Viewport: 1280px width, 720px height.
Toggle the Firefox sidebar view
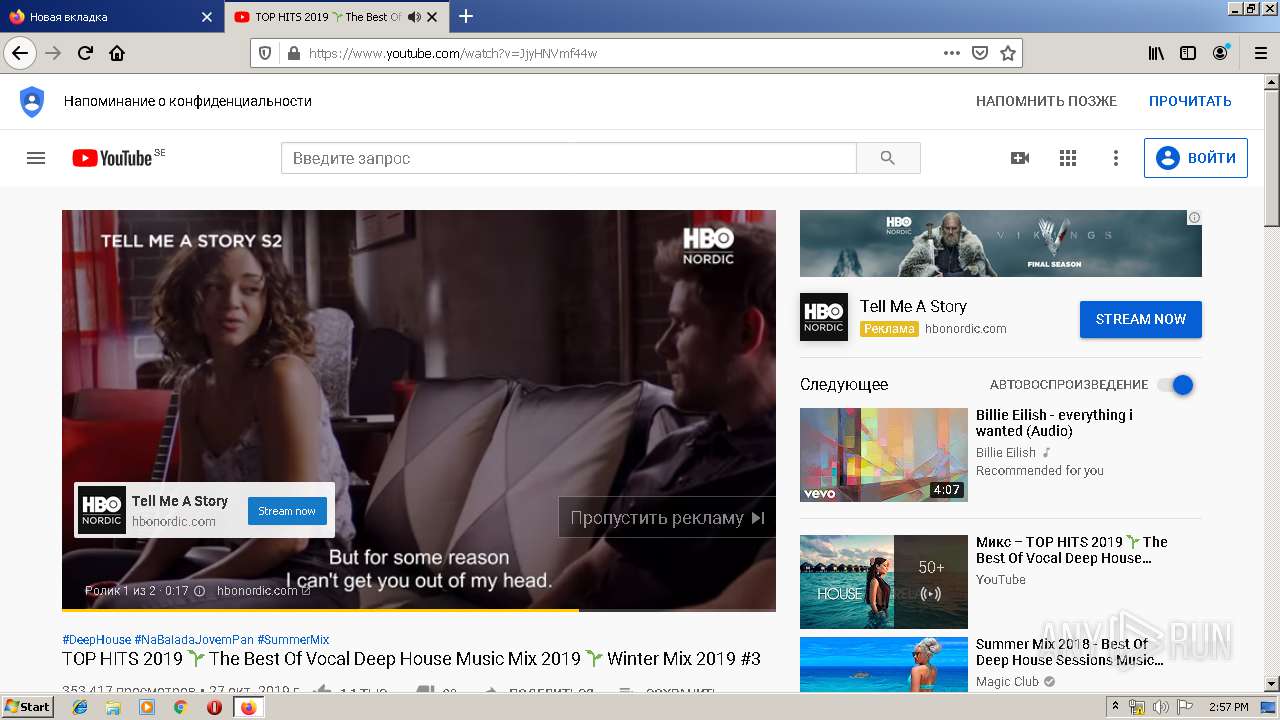[1188, 53]
